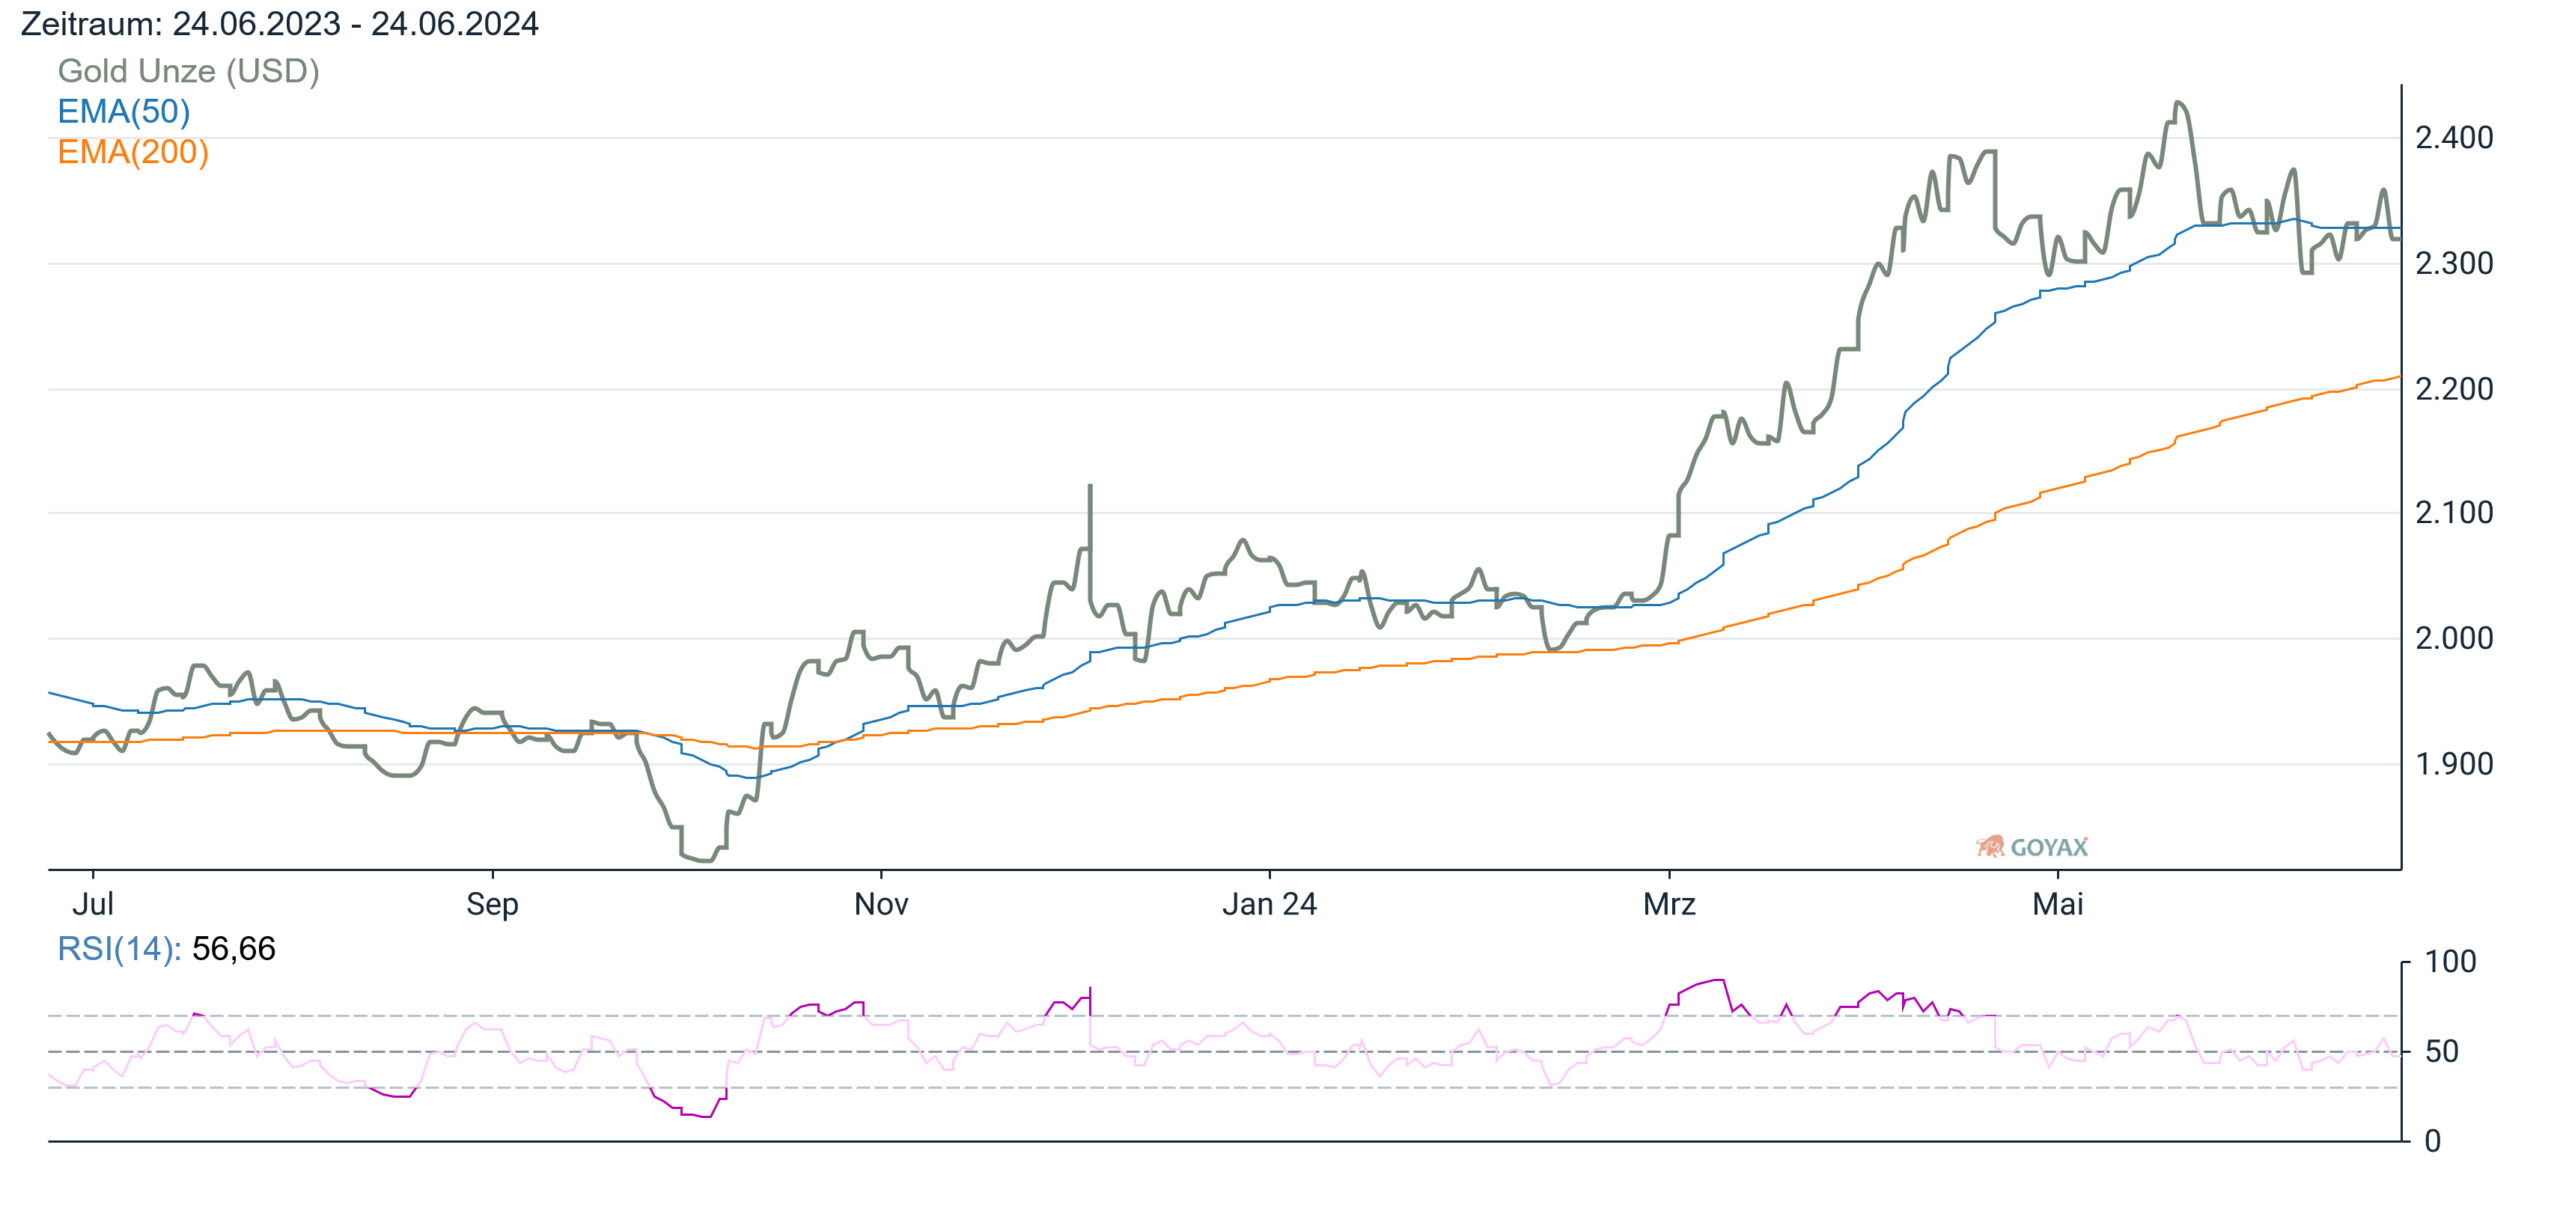Click the 2.400 price axis label
The height and width of the screenshot is (1228, 2560).
[x=2454, y=137]
